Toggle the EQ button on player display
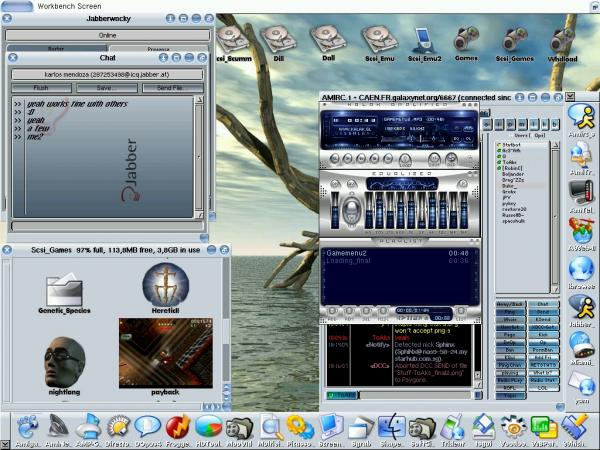Image resolution: width=600 pixels, height=450 pixels. click(x=457, y=139)
